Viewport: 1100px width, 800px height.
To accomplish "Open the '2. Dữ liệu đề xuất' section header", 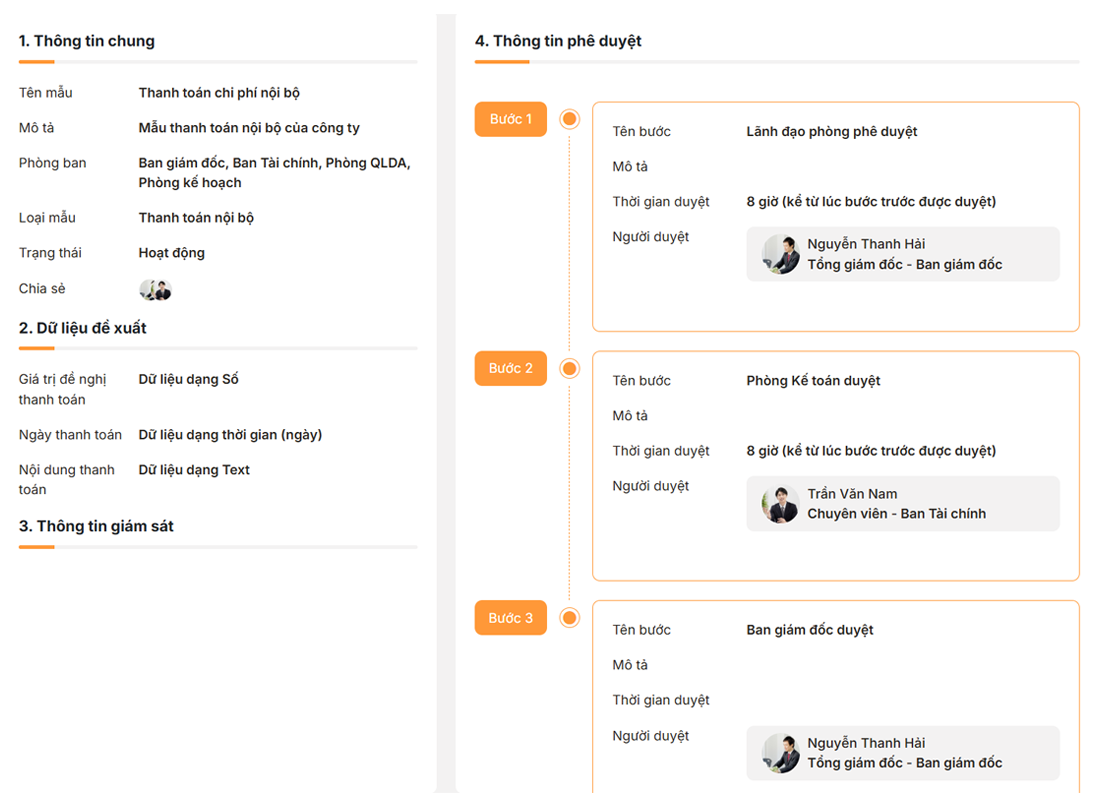I will [x=83, y=328].
